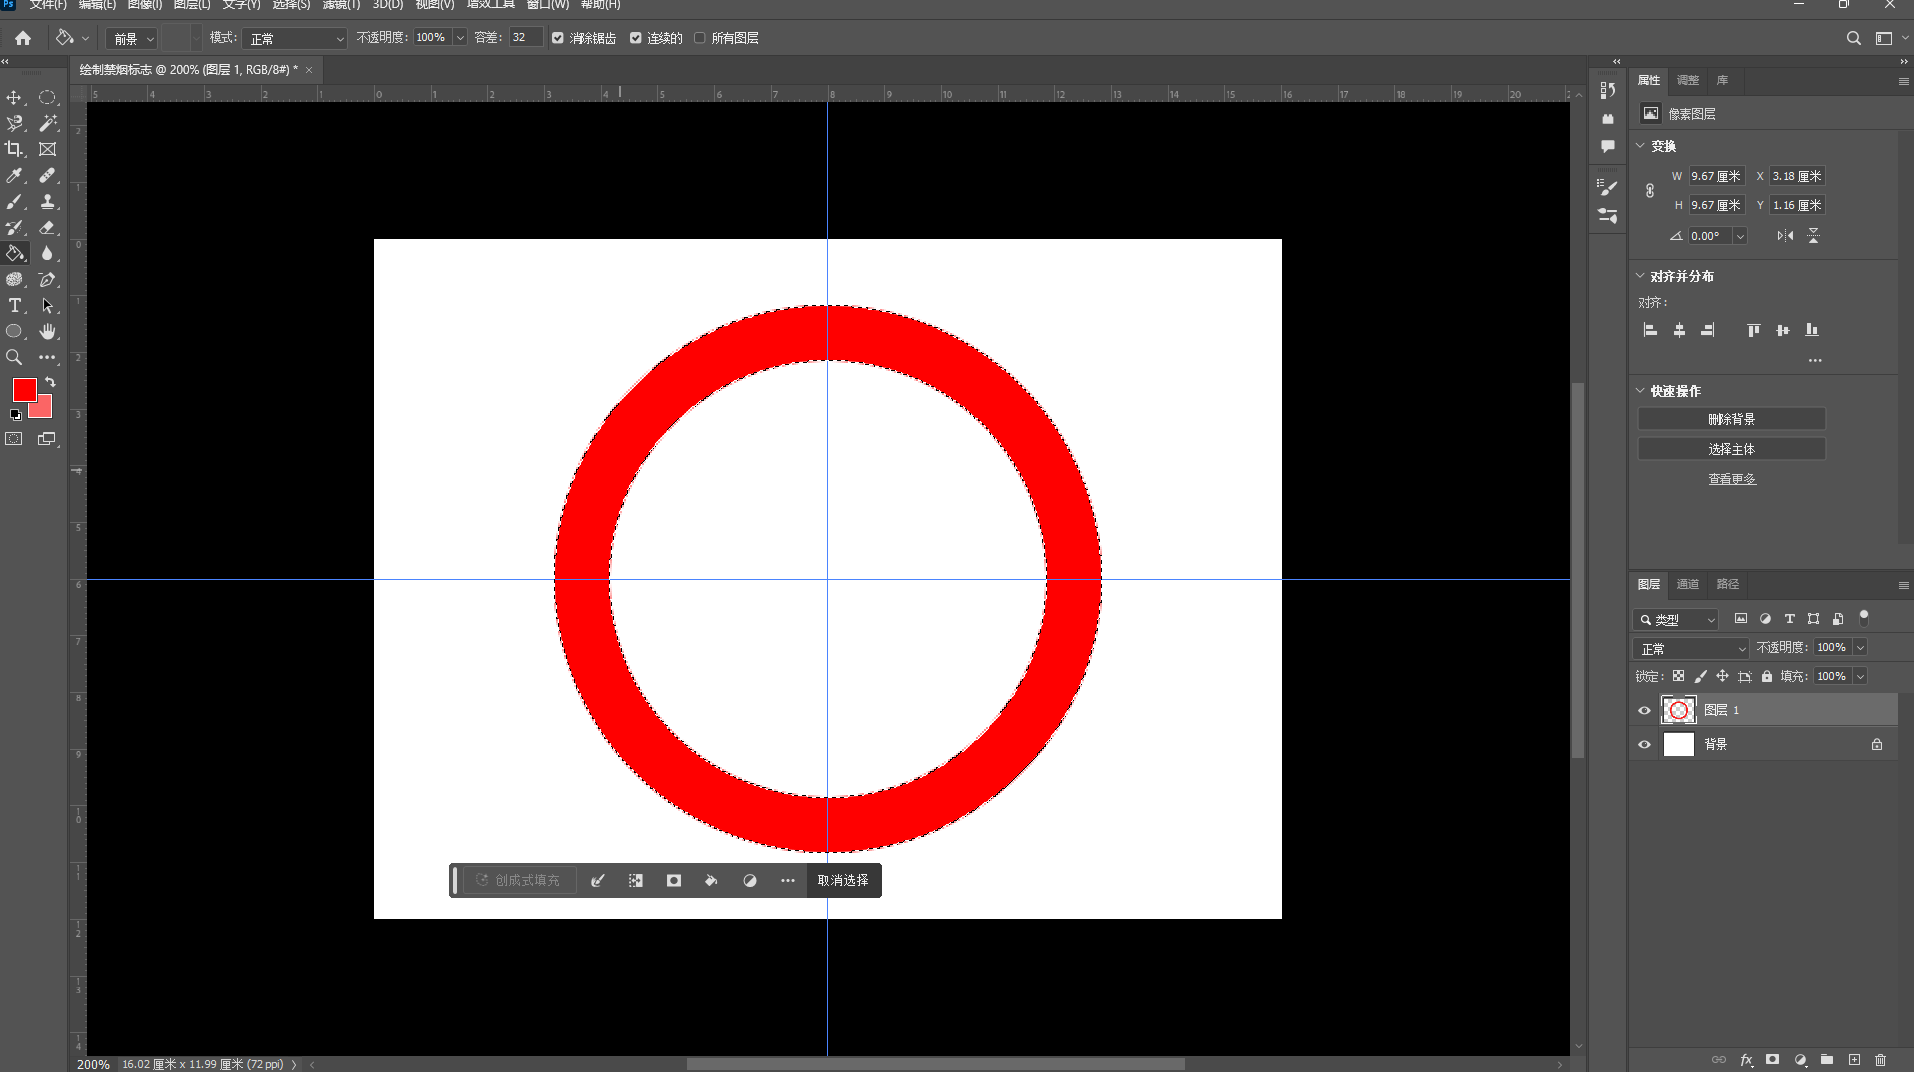Click invert selection icon in floating taskbar
Screen dimensions: 1914x1072
635,881
